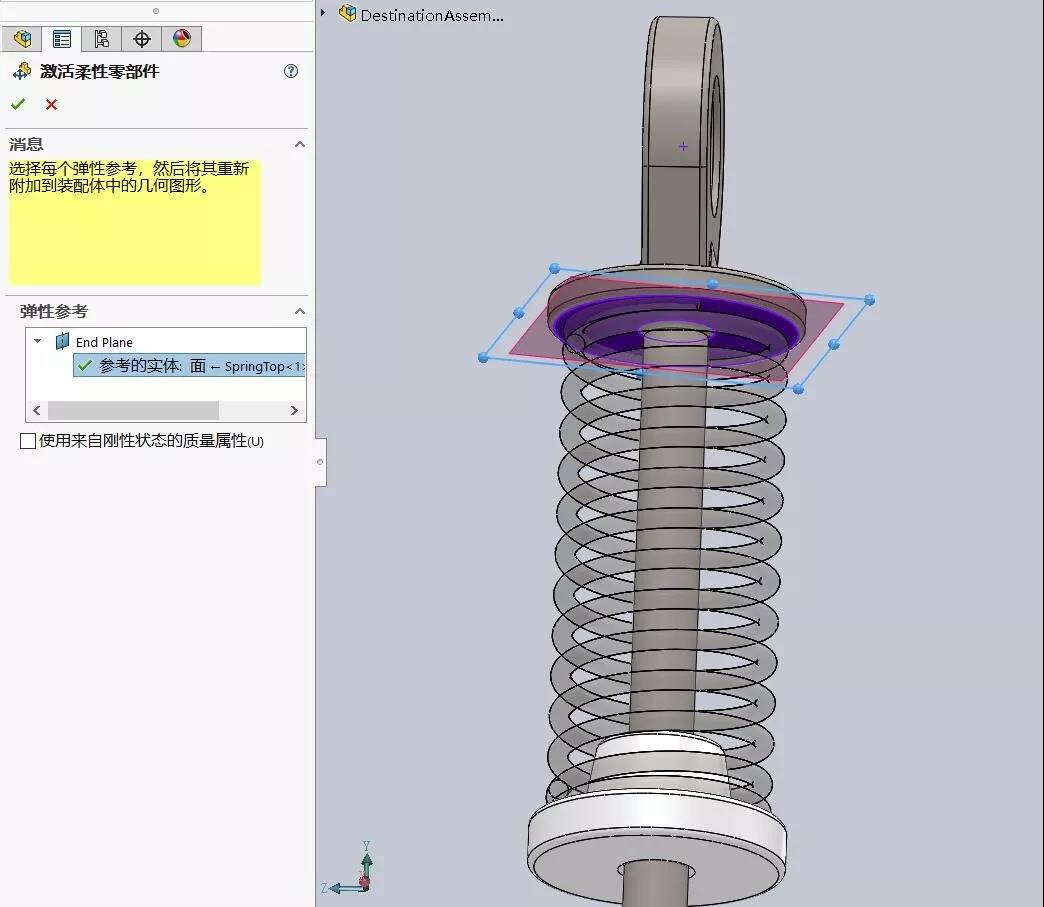Collapse the End Plane tree node
Viewport: 1044px width, 907px height.
(x=38, y=342)
